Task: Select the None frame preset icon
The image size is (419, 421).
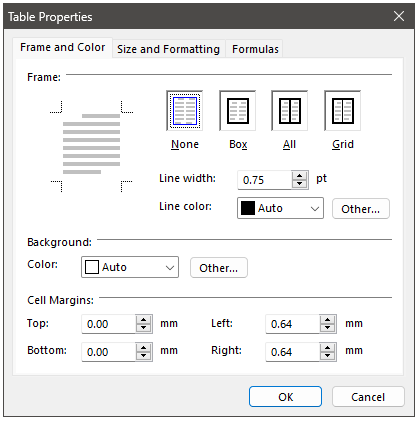Action: (185, 111)
